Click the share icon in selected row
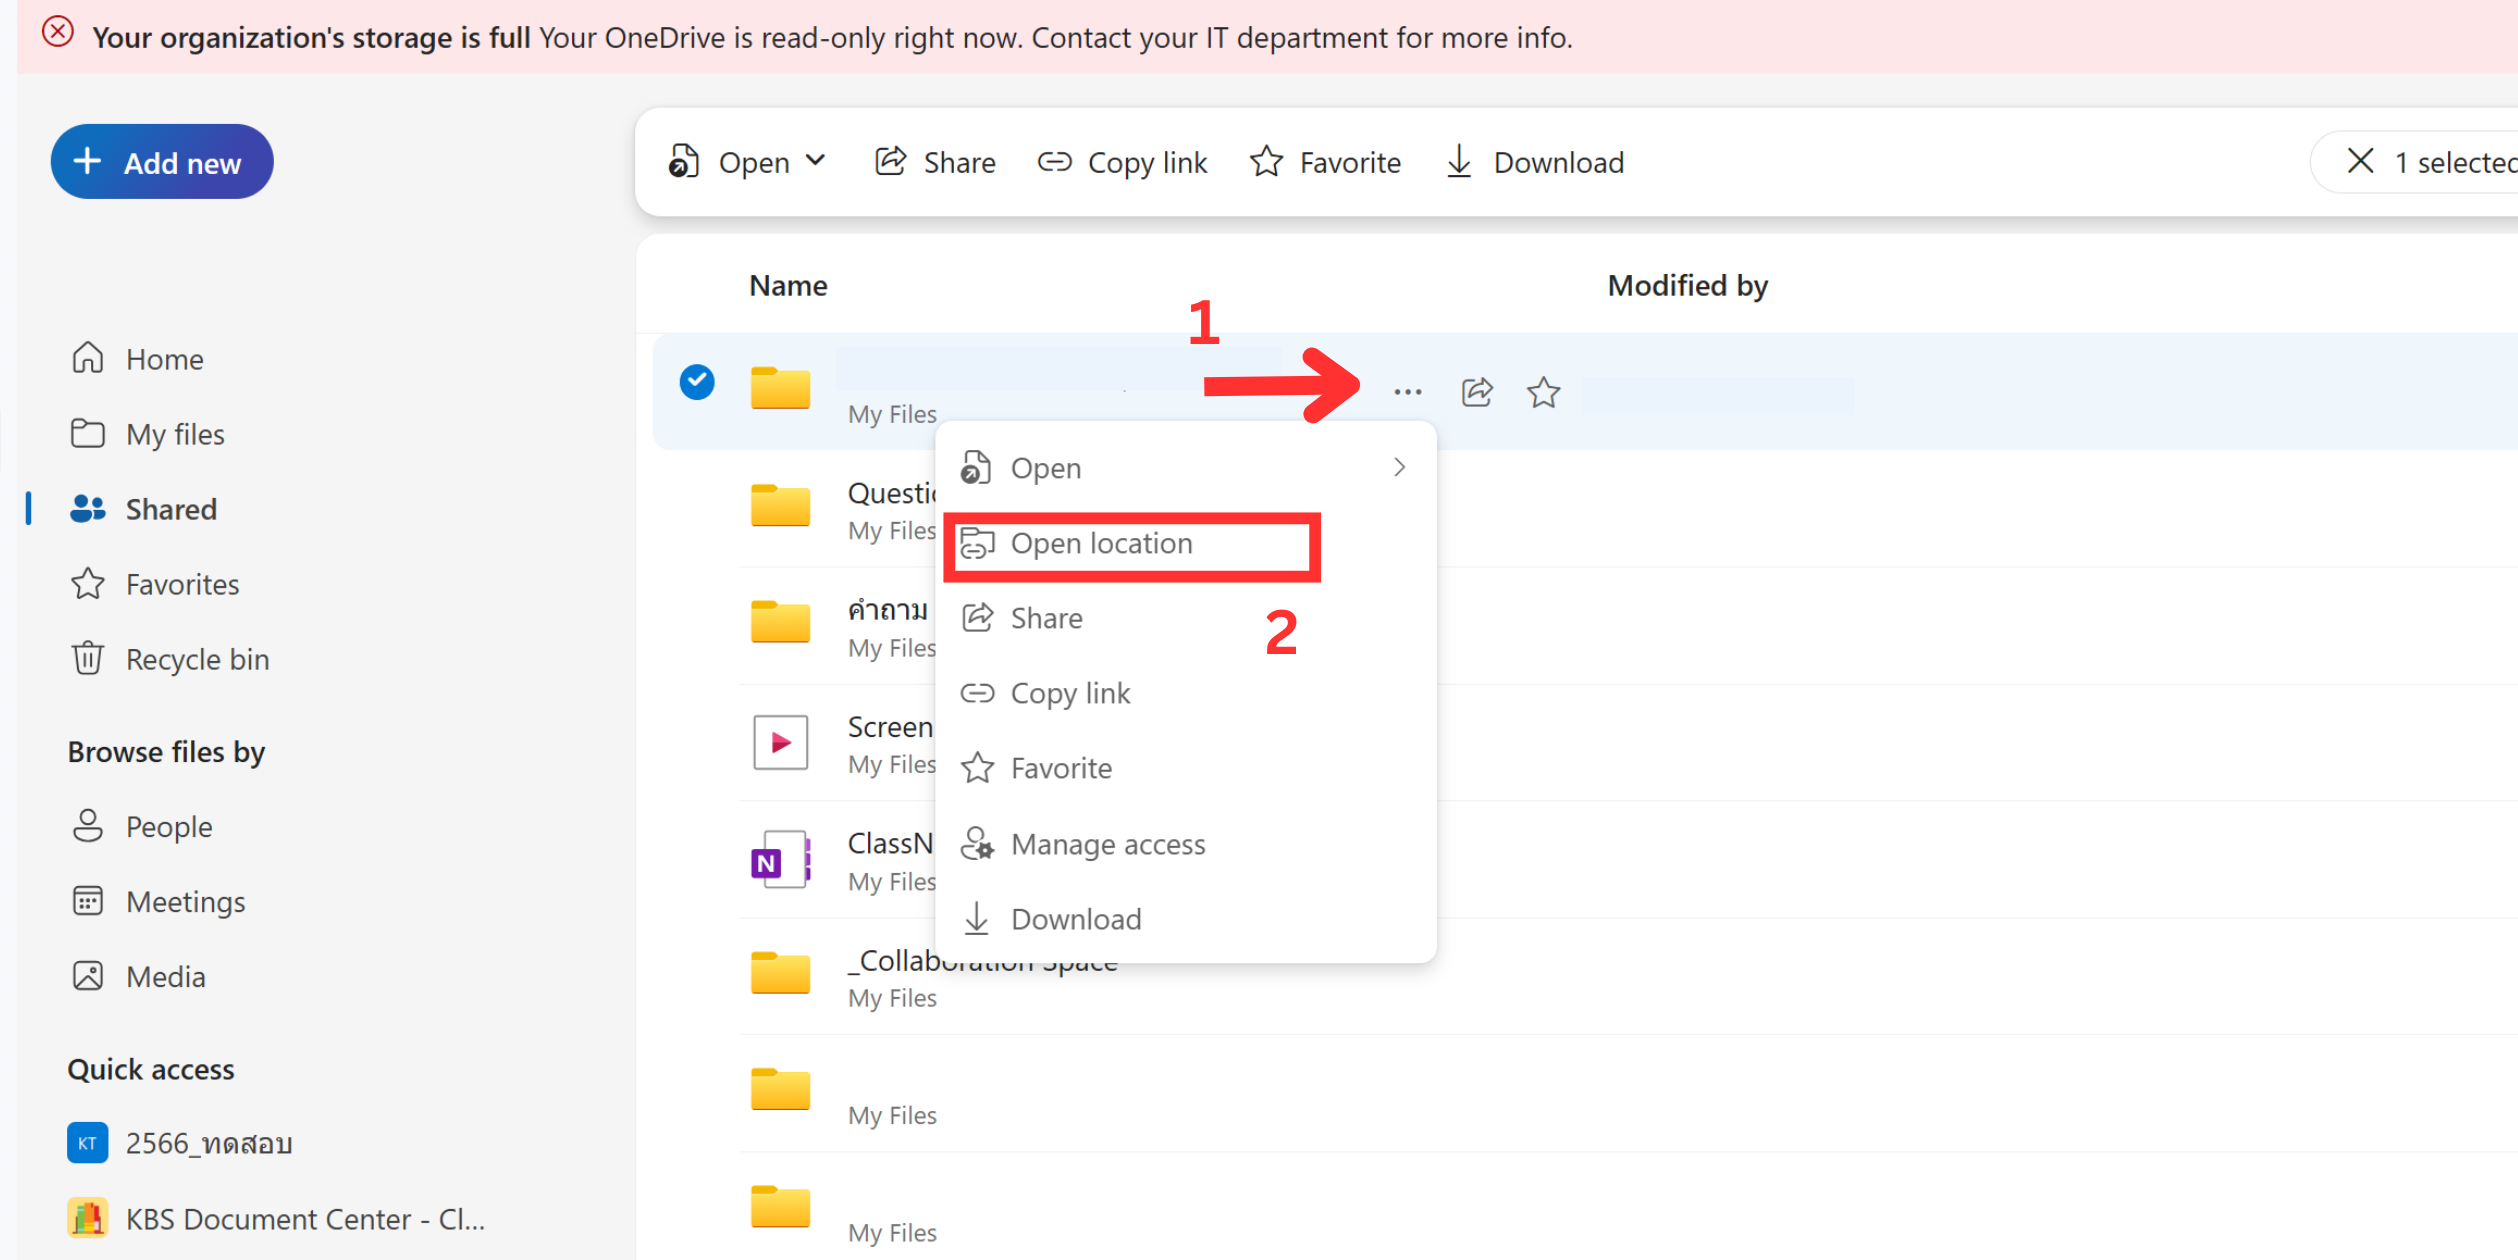This screenshot has width=2518, height=1260. [1477, 392]
